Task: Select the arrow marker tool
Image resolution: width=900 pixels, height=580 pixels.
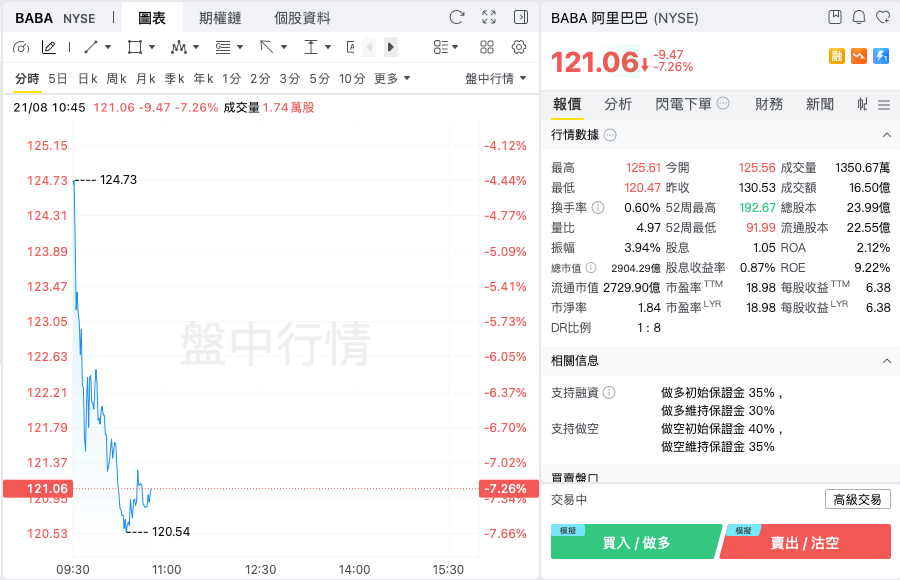Action: (266, 47)
